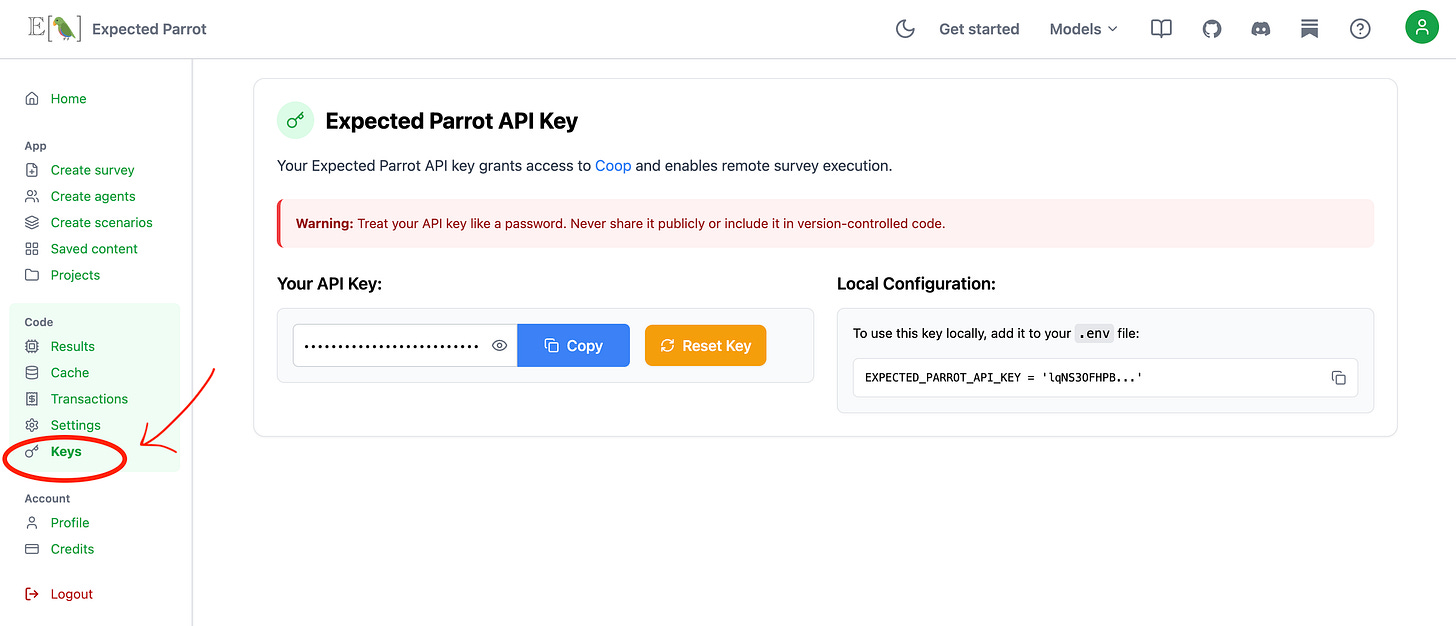This screenshot has width=1456, height=626.
Task: Click the Results chip icon
Action: coord(32,346)
